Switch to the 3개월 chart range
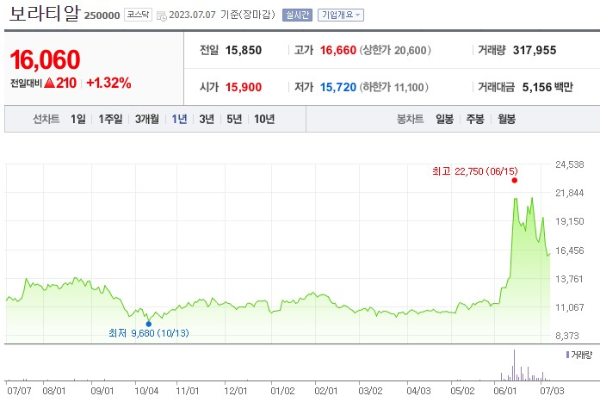 [x=147, y=119]
